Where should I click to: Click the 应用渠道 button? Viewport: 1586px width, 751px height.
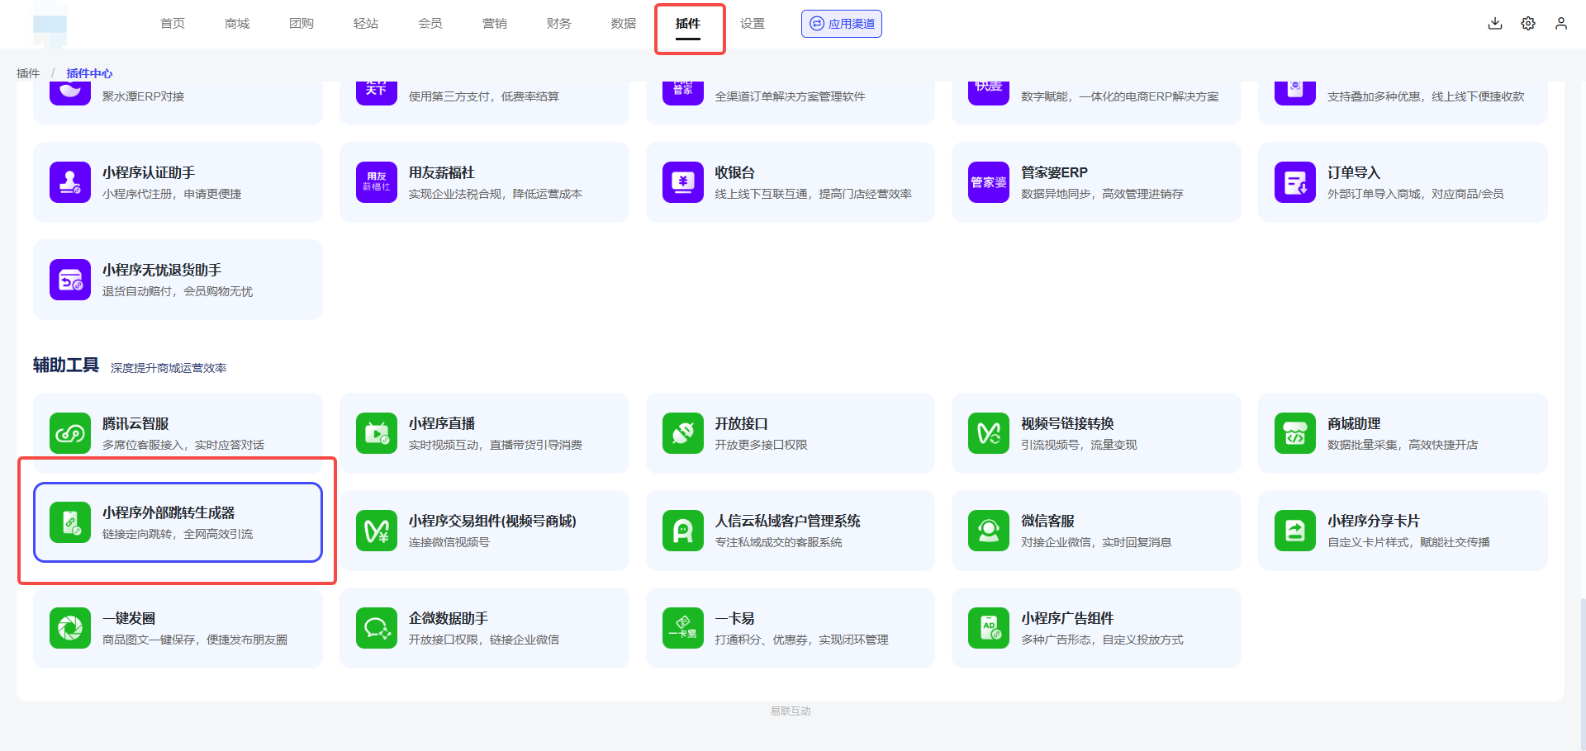point(841,24)
